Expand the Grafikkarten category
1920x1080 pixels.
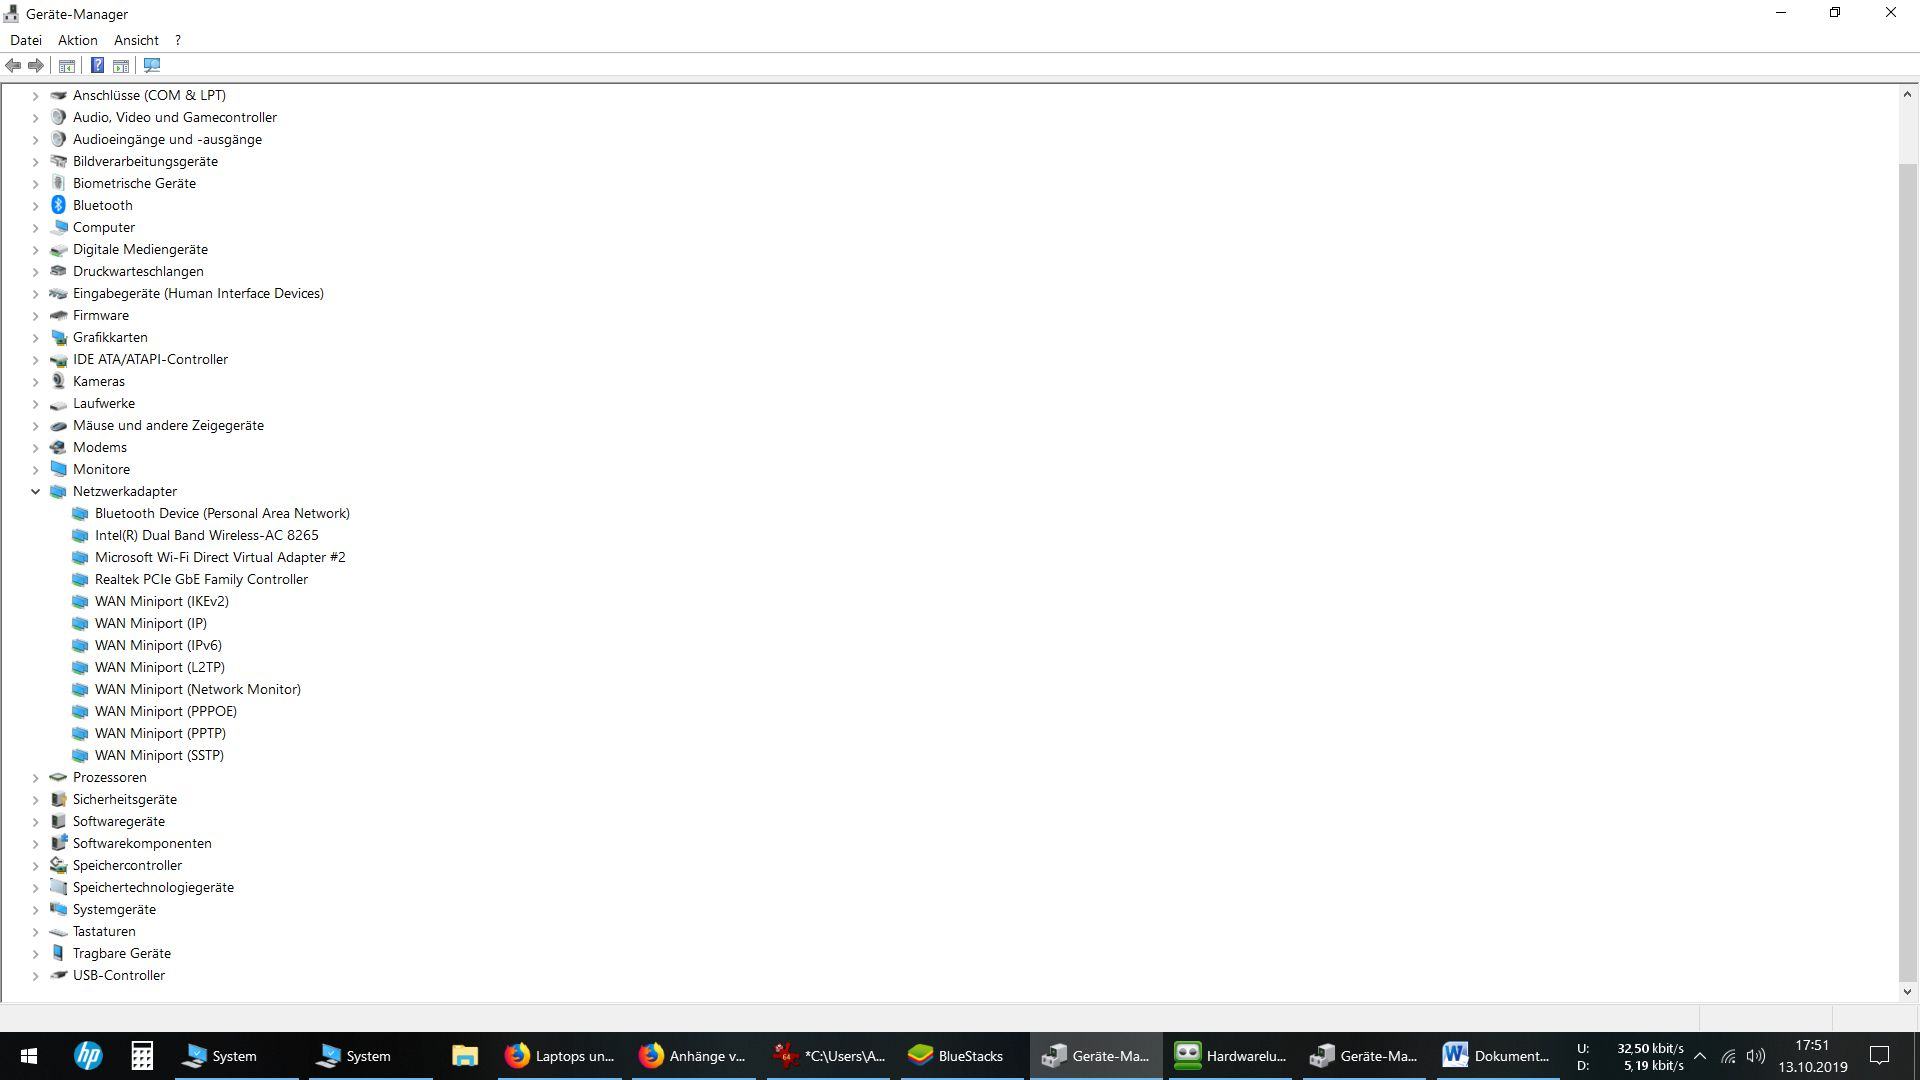coord(35,337)
